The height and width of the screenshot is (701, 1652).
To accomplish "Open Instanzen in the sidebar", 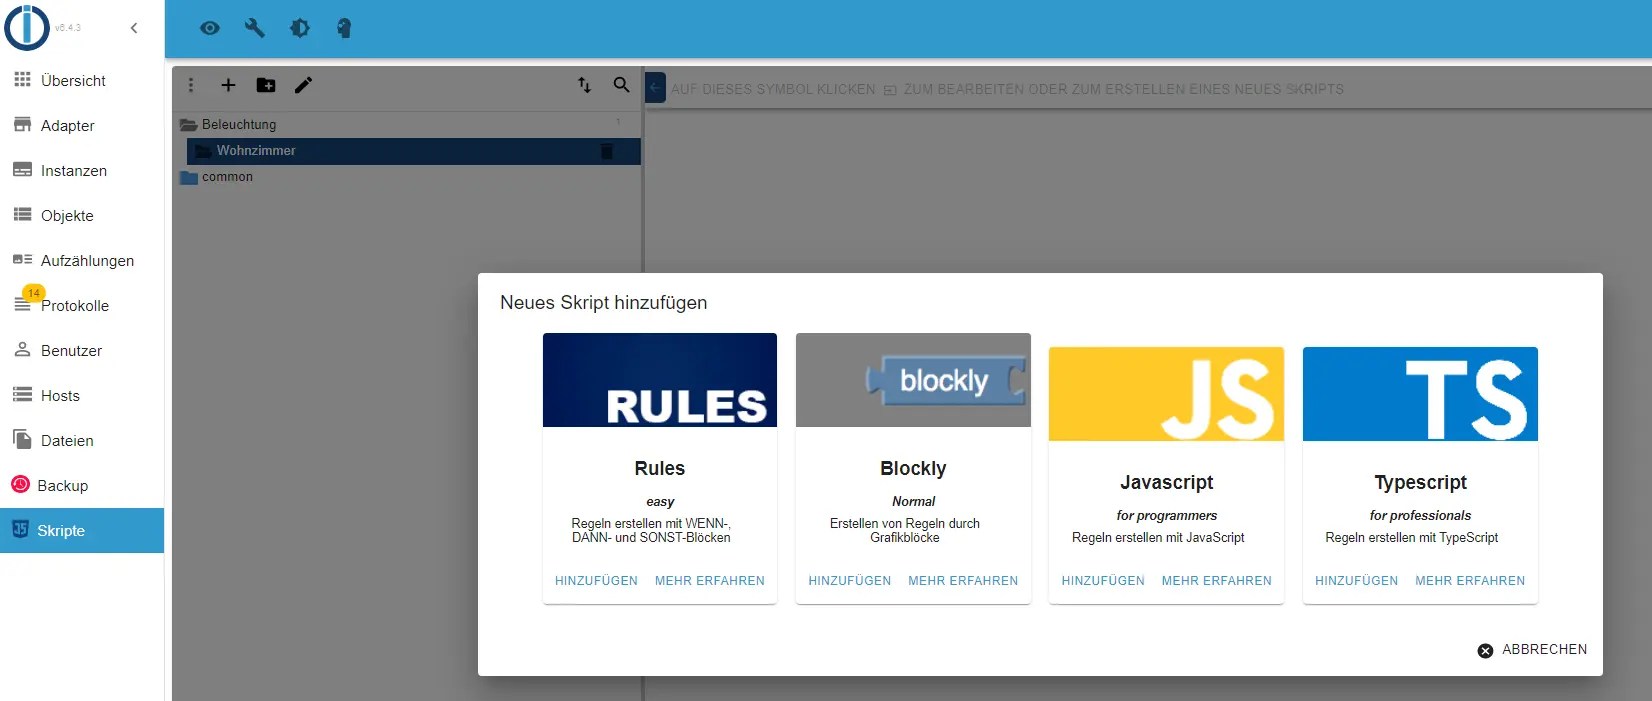I will 82,170.
